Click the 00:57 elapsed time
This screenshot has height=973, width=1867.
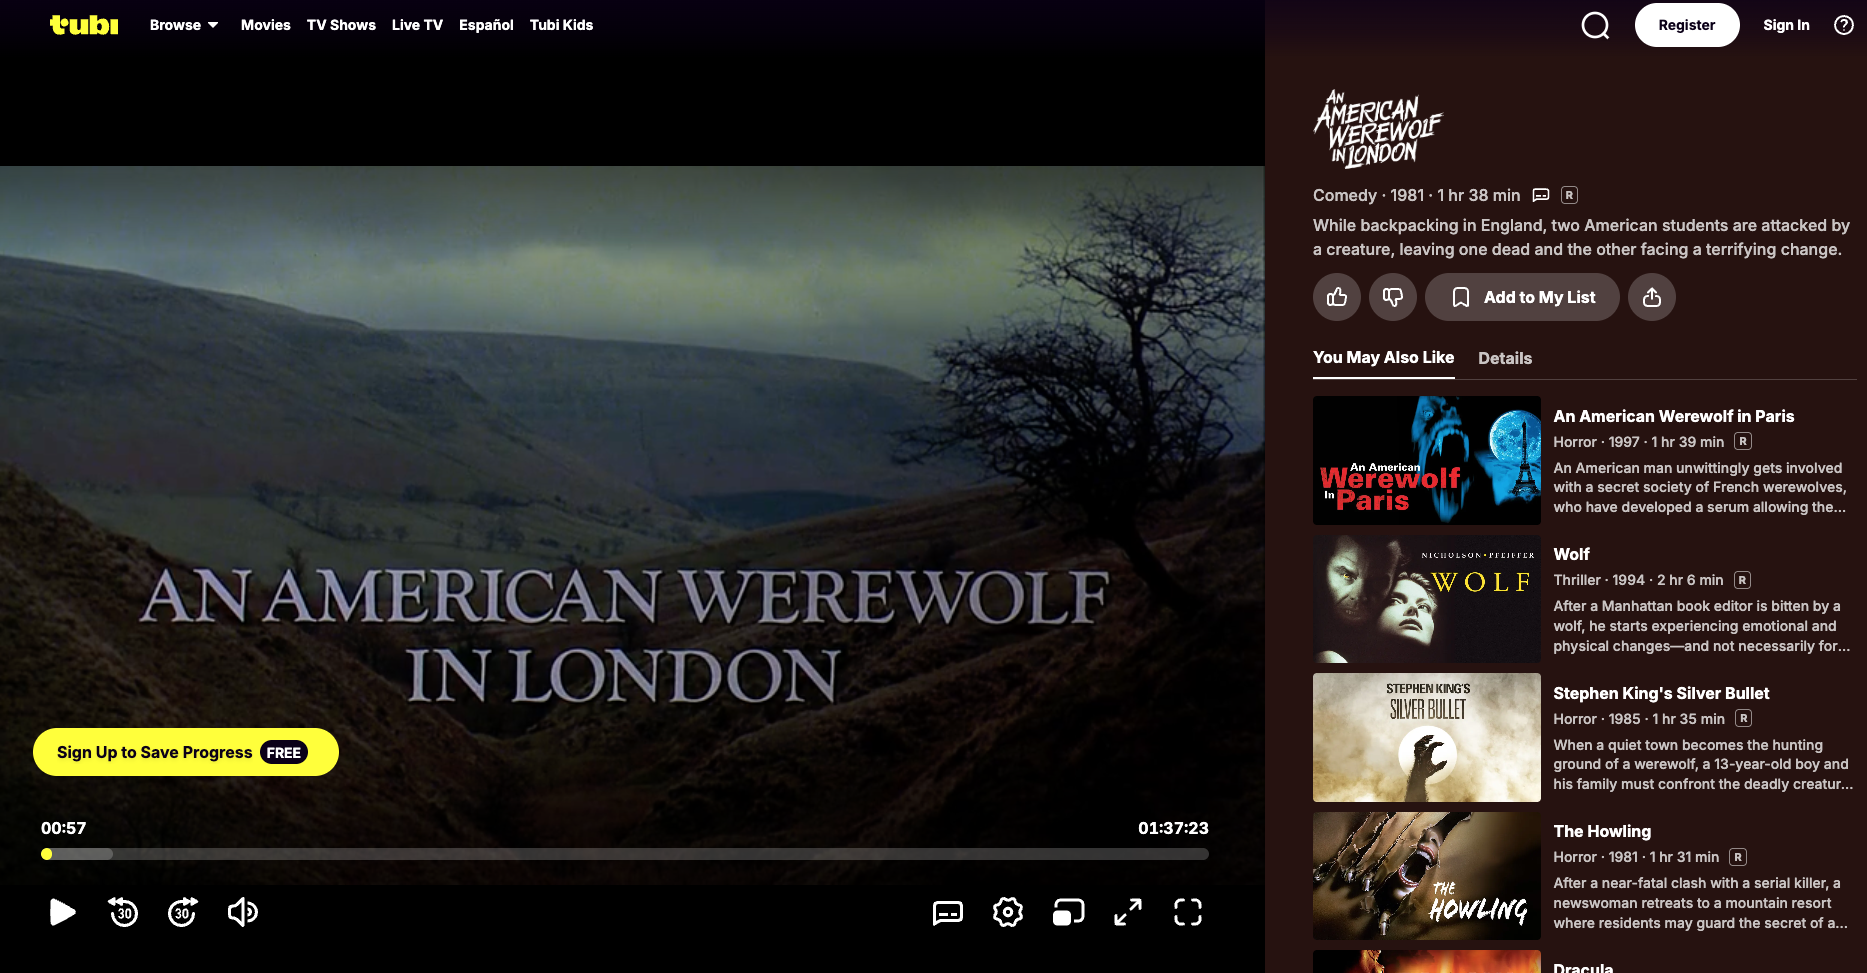point(63,828)
